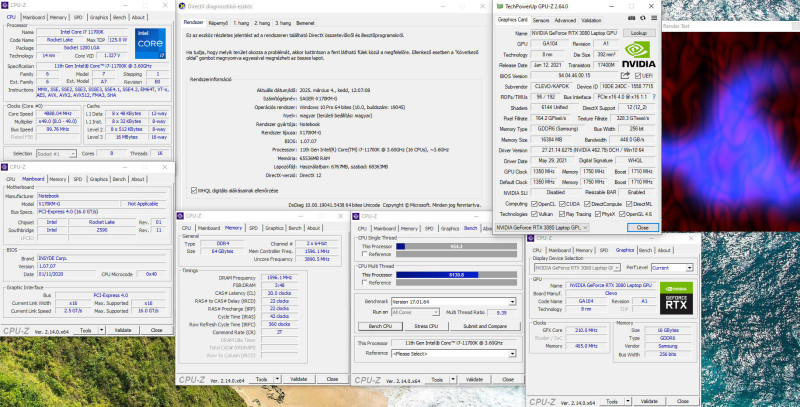800x407 pixels.
Task: Open the Selection Socket #1 dropdown
Action: click(56, 154)
